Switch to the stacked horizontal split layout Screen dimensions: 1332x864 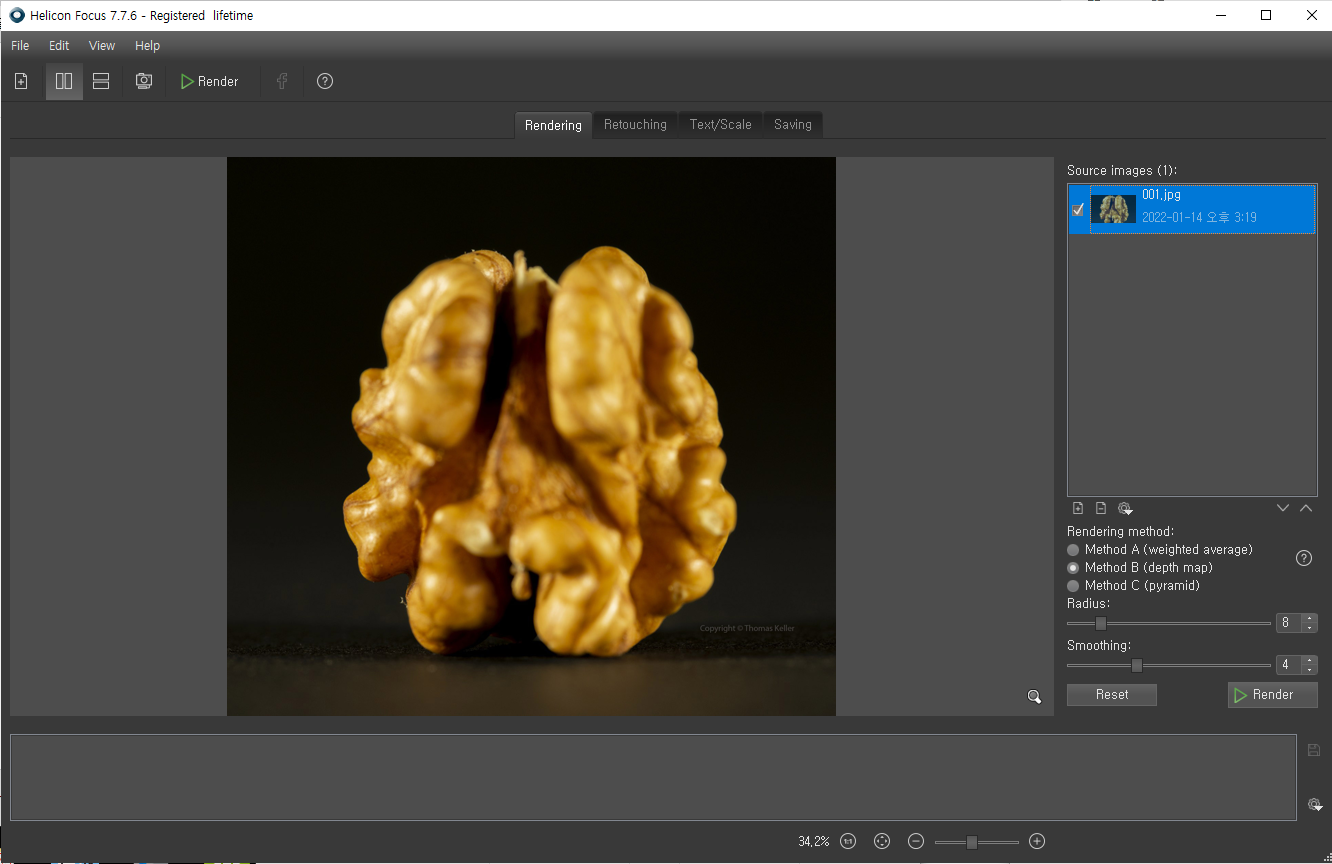click(x=101, y=81)
